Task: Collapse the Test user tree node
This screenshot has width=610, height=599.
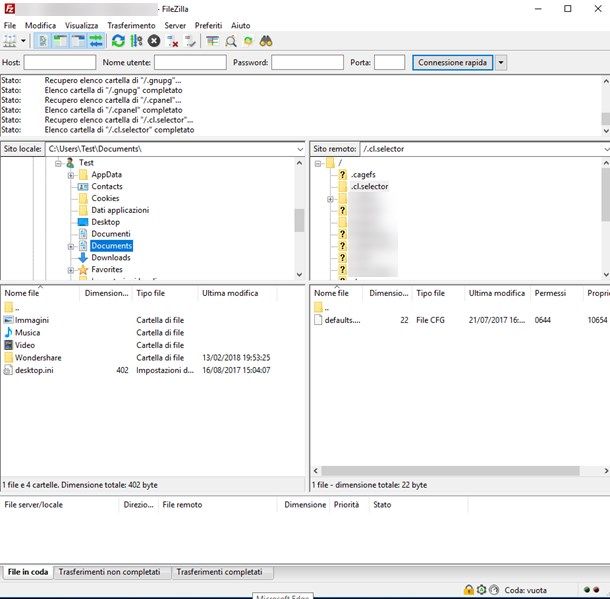Action: coord(58,163)
